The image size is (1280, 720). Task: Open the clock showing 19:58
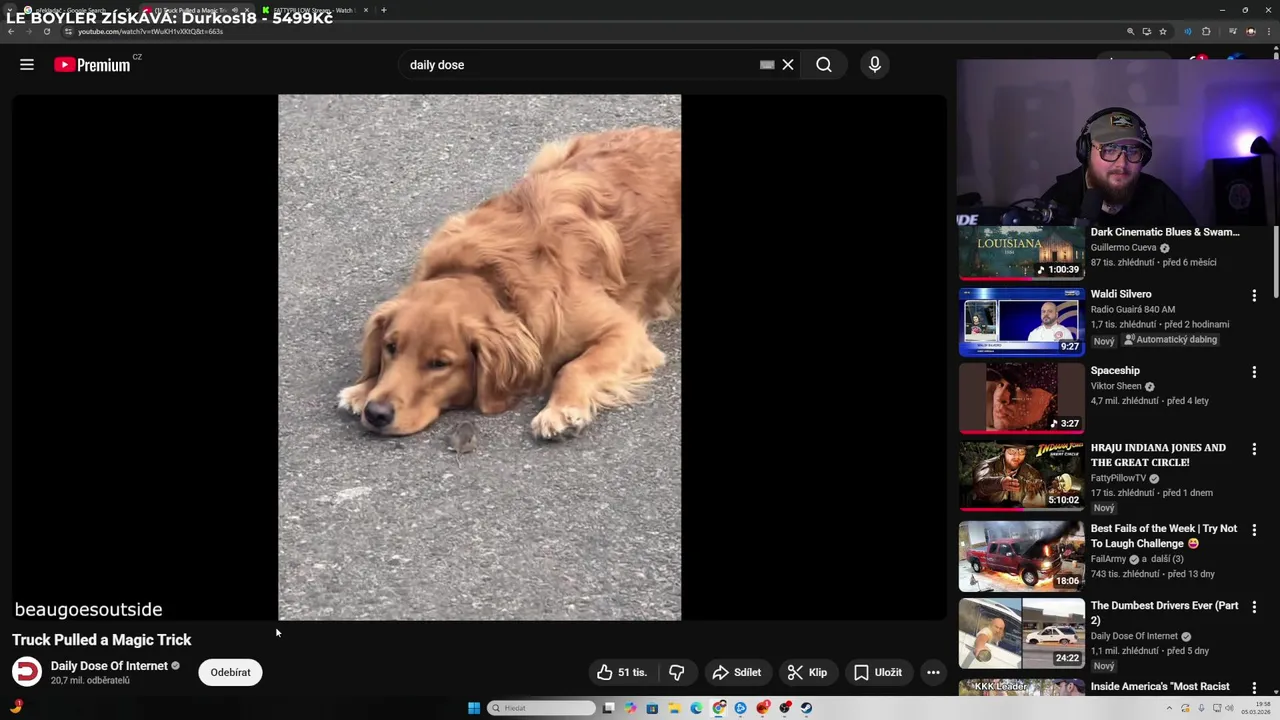pyautogui.click(x=1256, y=708)
